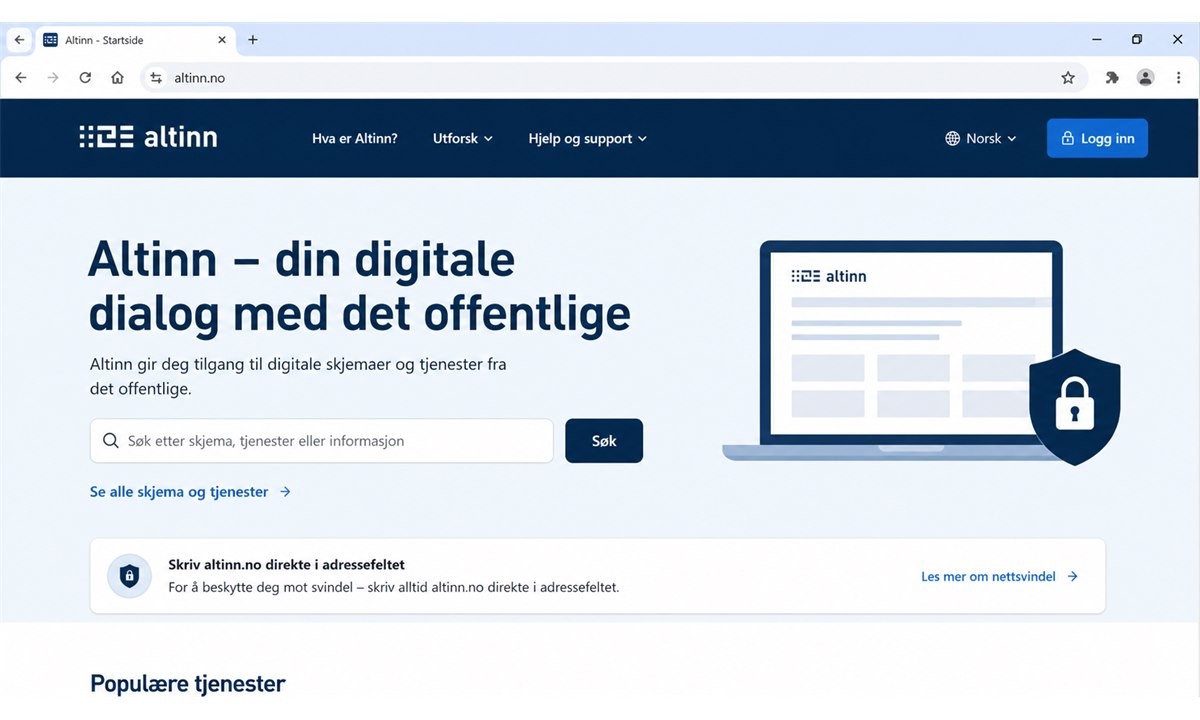Click the site information icon in address bar

coord(155,78)
